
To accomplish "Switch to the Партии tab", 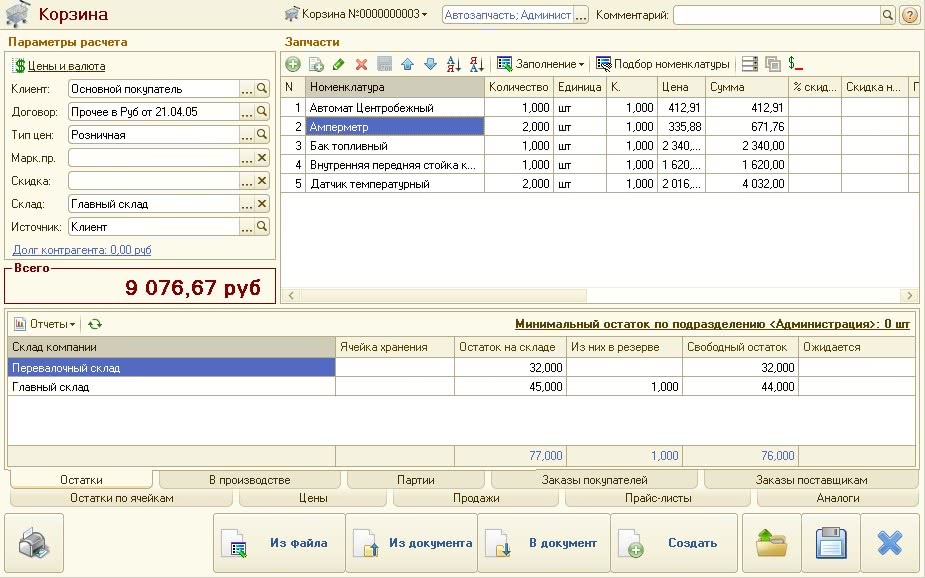I will 416,480.
